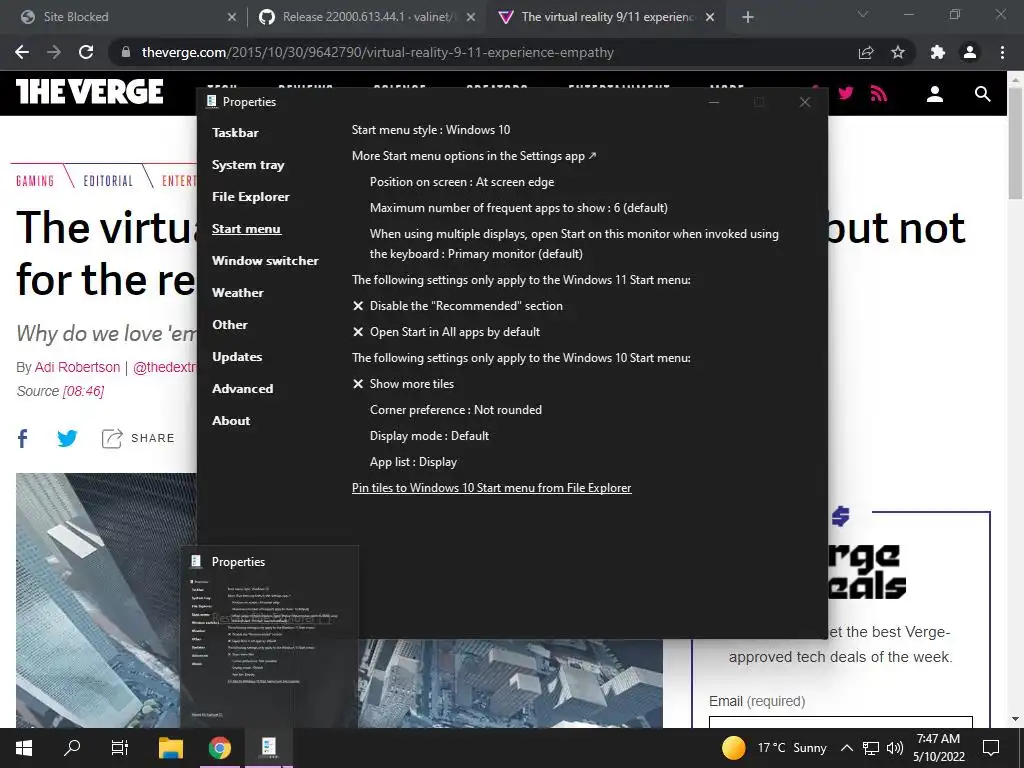Screen dimensions: 1024x768
Task: Click The Verge logo
Action: 89,91
